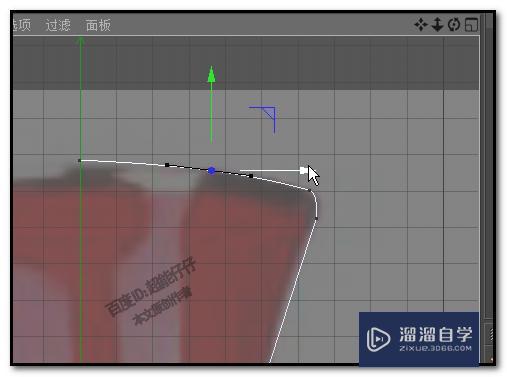
Task: Select the spline start point on green axis
Action: point(79,161)
